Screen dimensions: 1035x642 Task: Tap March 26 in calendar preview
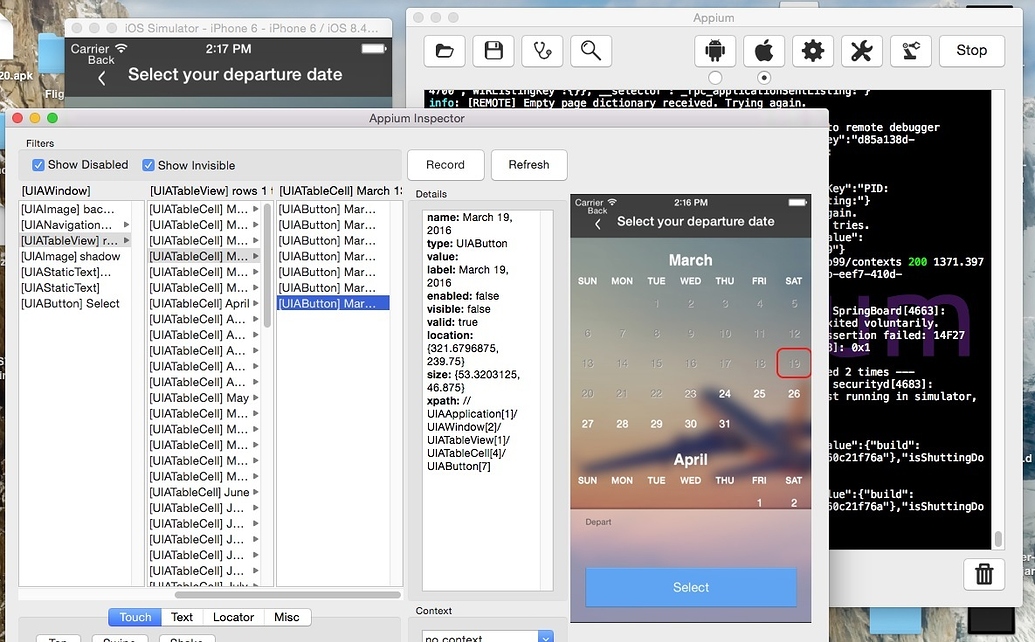coord(793,394)
